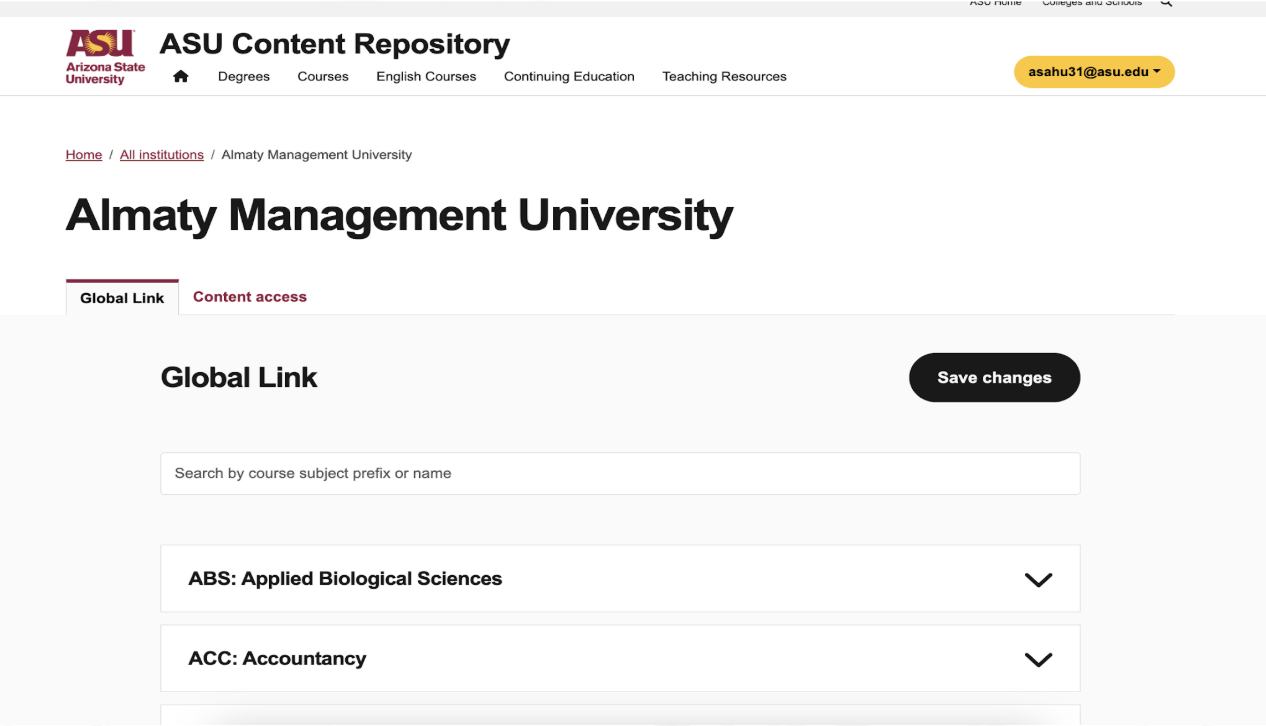Switch to the Content access tab
1266x726 pixels.
click(250, 296)
